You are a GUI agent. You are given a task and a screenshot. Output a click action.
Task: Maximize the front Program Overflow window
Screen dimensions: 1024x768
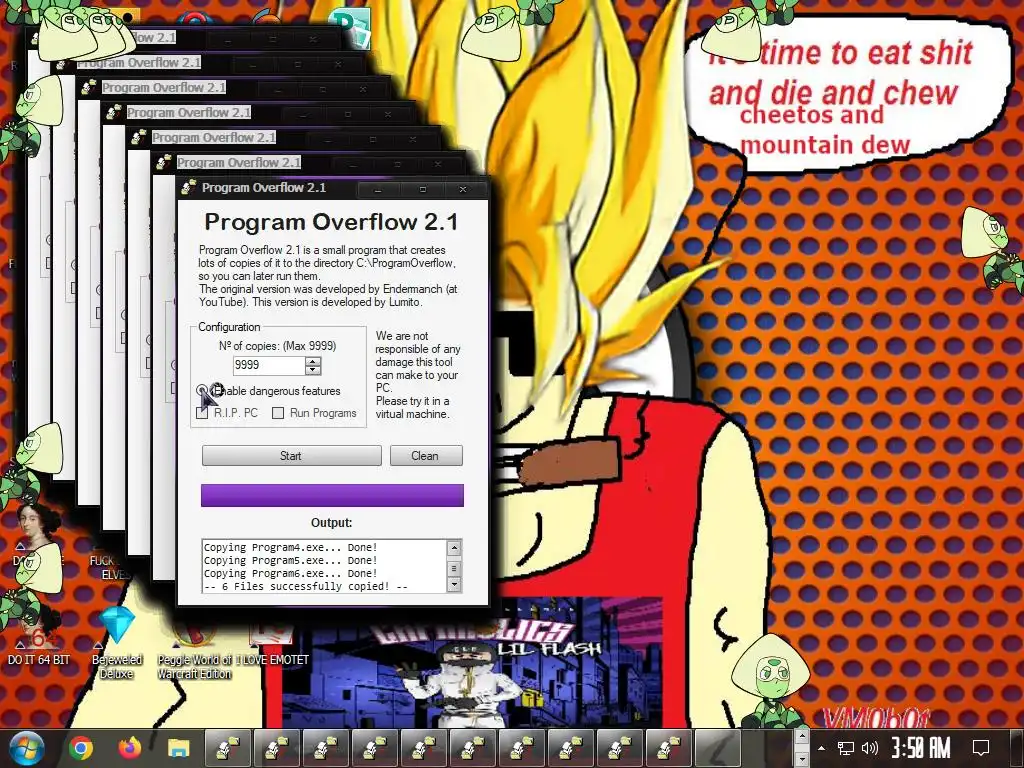click(x=423, y=189)
